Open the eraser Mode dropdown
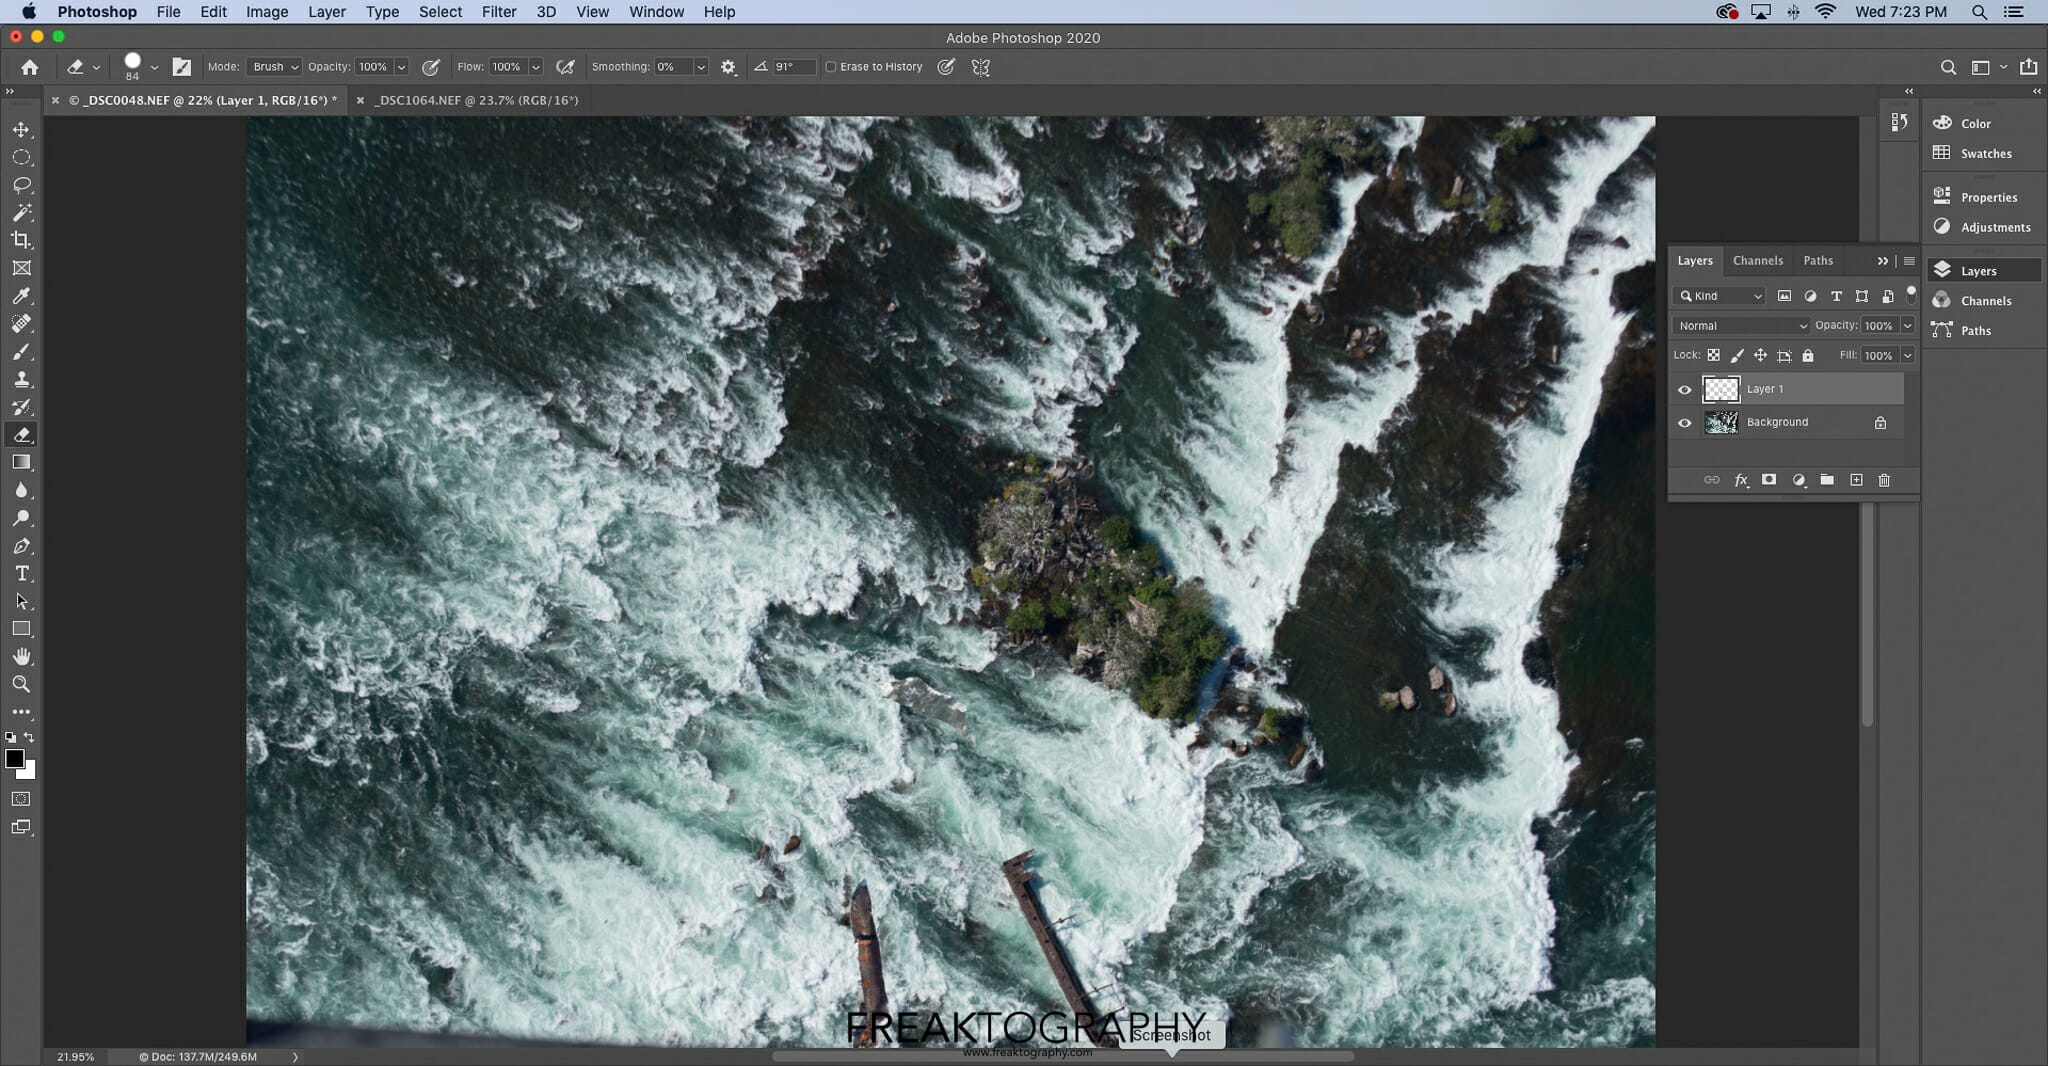The height and width of the screenshot is (1066, 2048). point(274,67)
